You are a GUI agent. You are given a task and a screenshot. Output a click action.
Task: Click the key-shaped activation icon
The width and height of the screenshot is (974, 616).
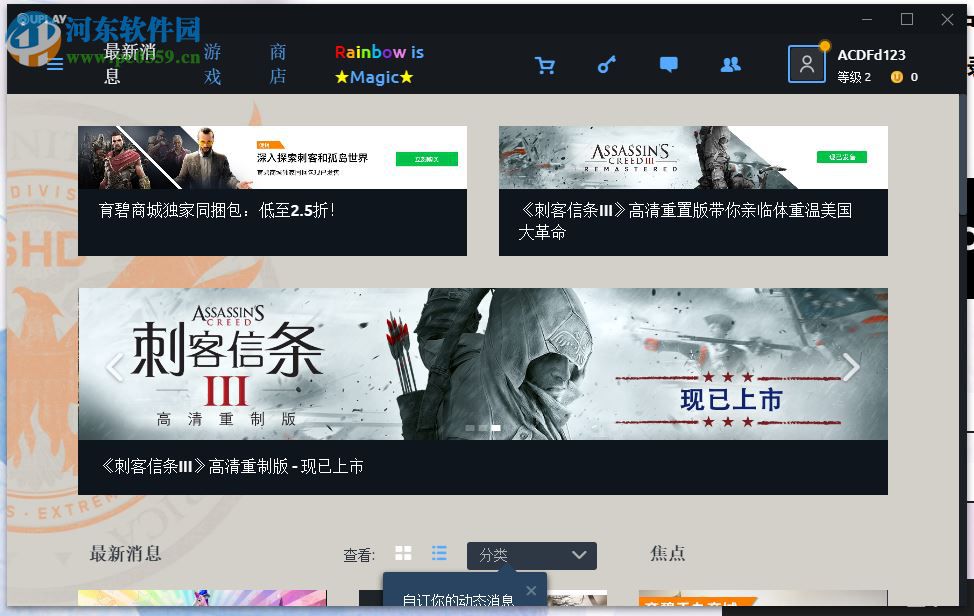coord(606,64)
